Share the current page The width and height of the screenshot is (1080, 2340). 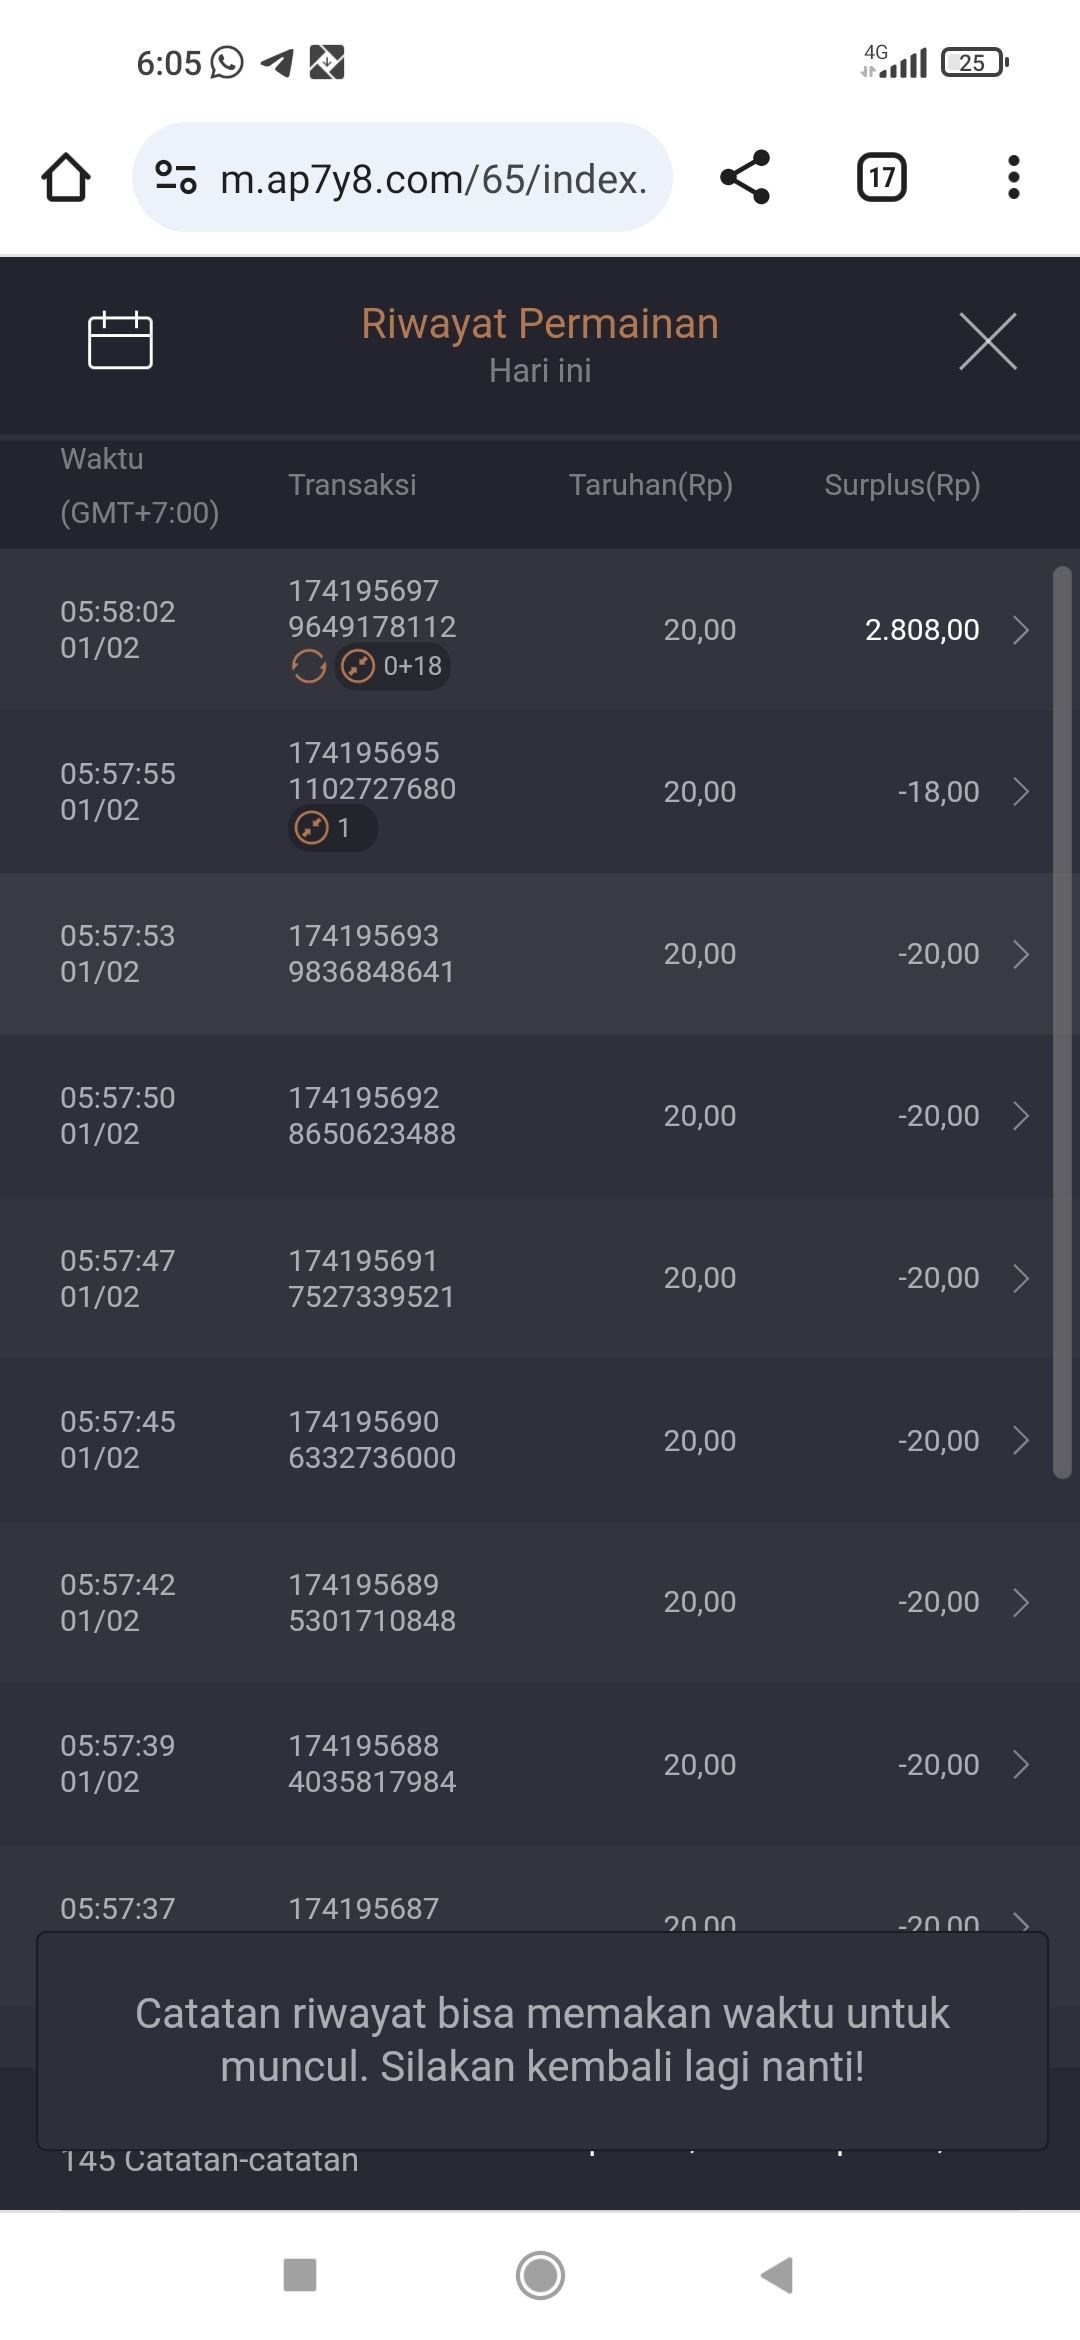(745, 178)
